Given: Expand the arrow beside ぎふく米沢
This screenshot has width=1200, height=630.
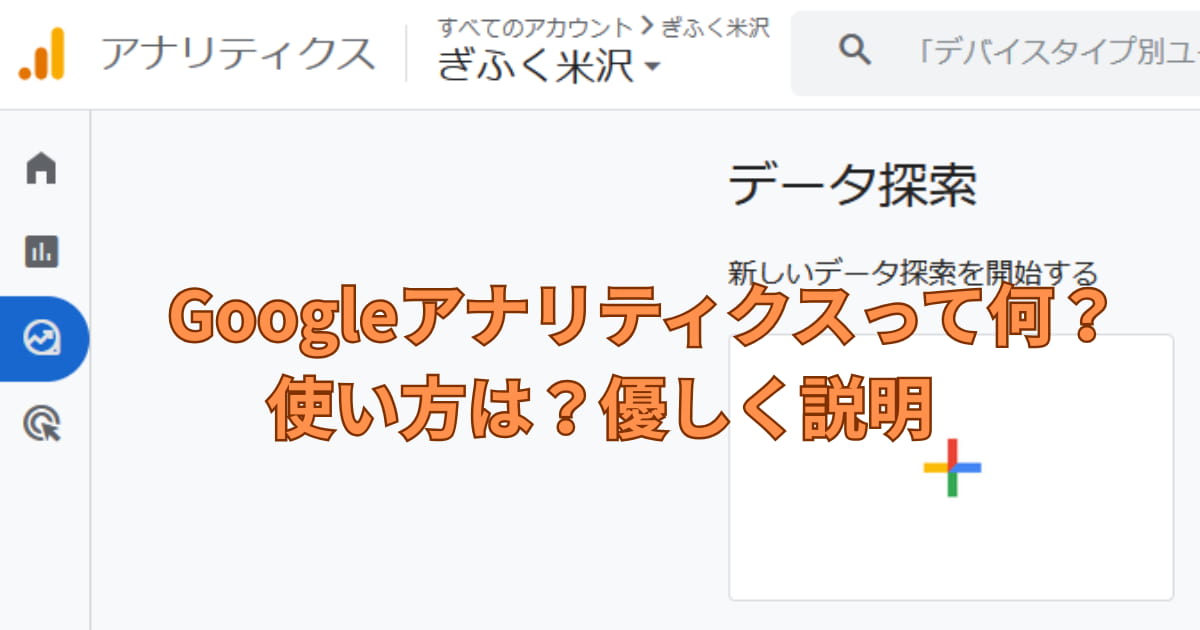Looking at the screenshot, I should [x=652, y=68].
